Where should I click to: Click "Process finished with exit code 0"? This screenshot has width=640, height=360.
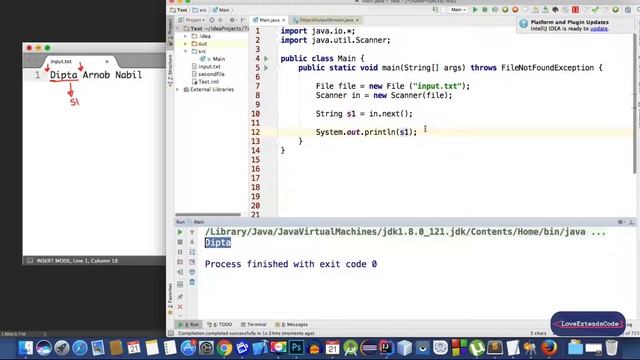(x=291, y=264)
